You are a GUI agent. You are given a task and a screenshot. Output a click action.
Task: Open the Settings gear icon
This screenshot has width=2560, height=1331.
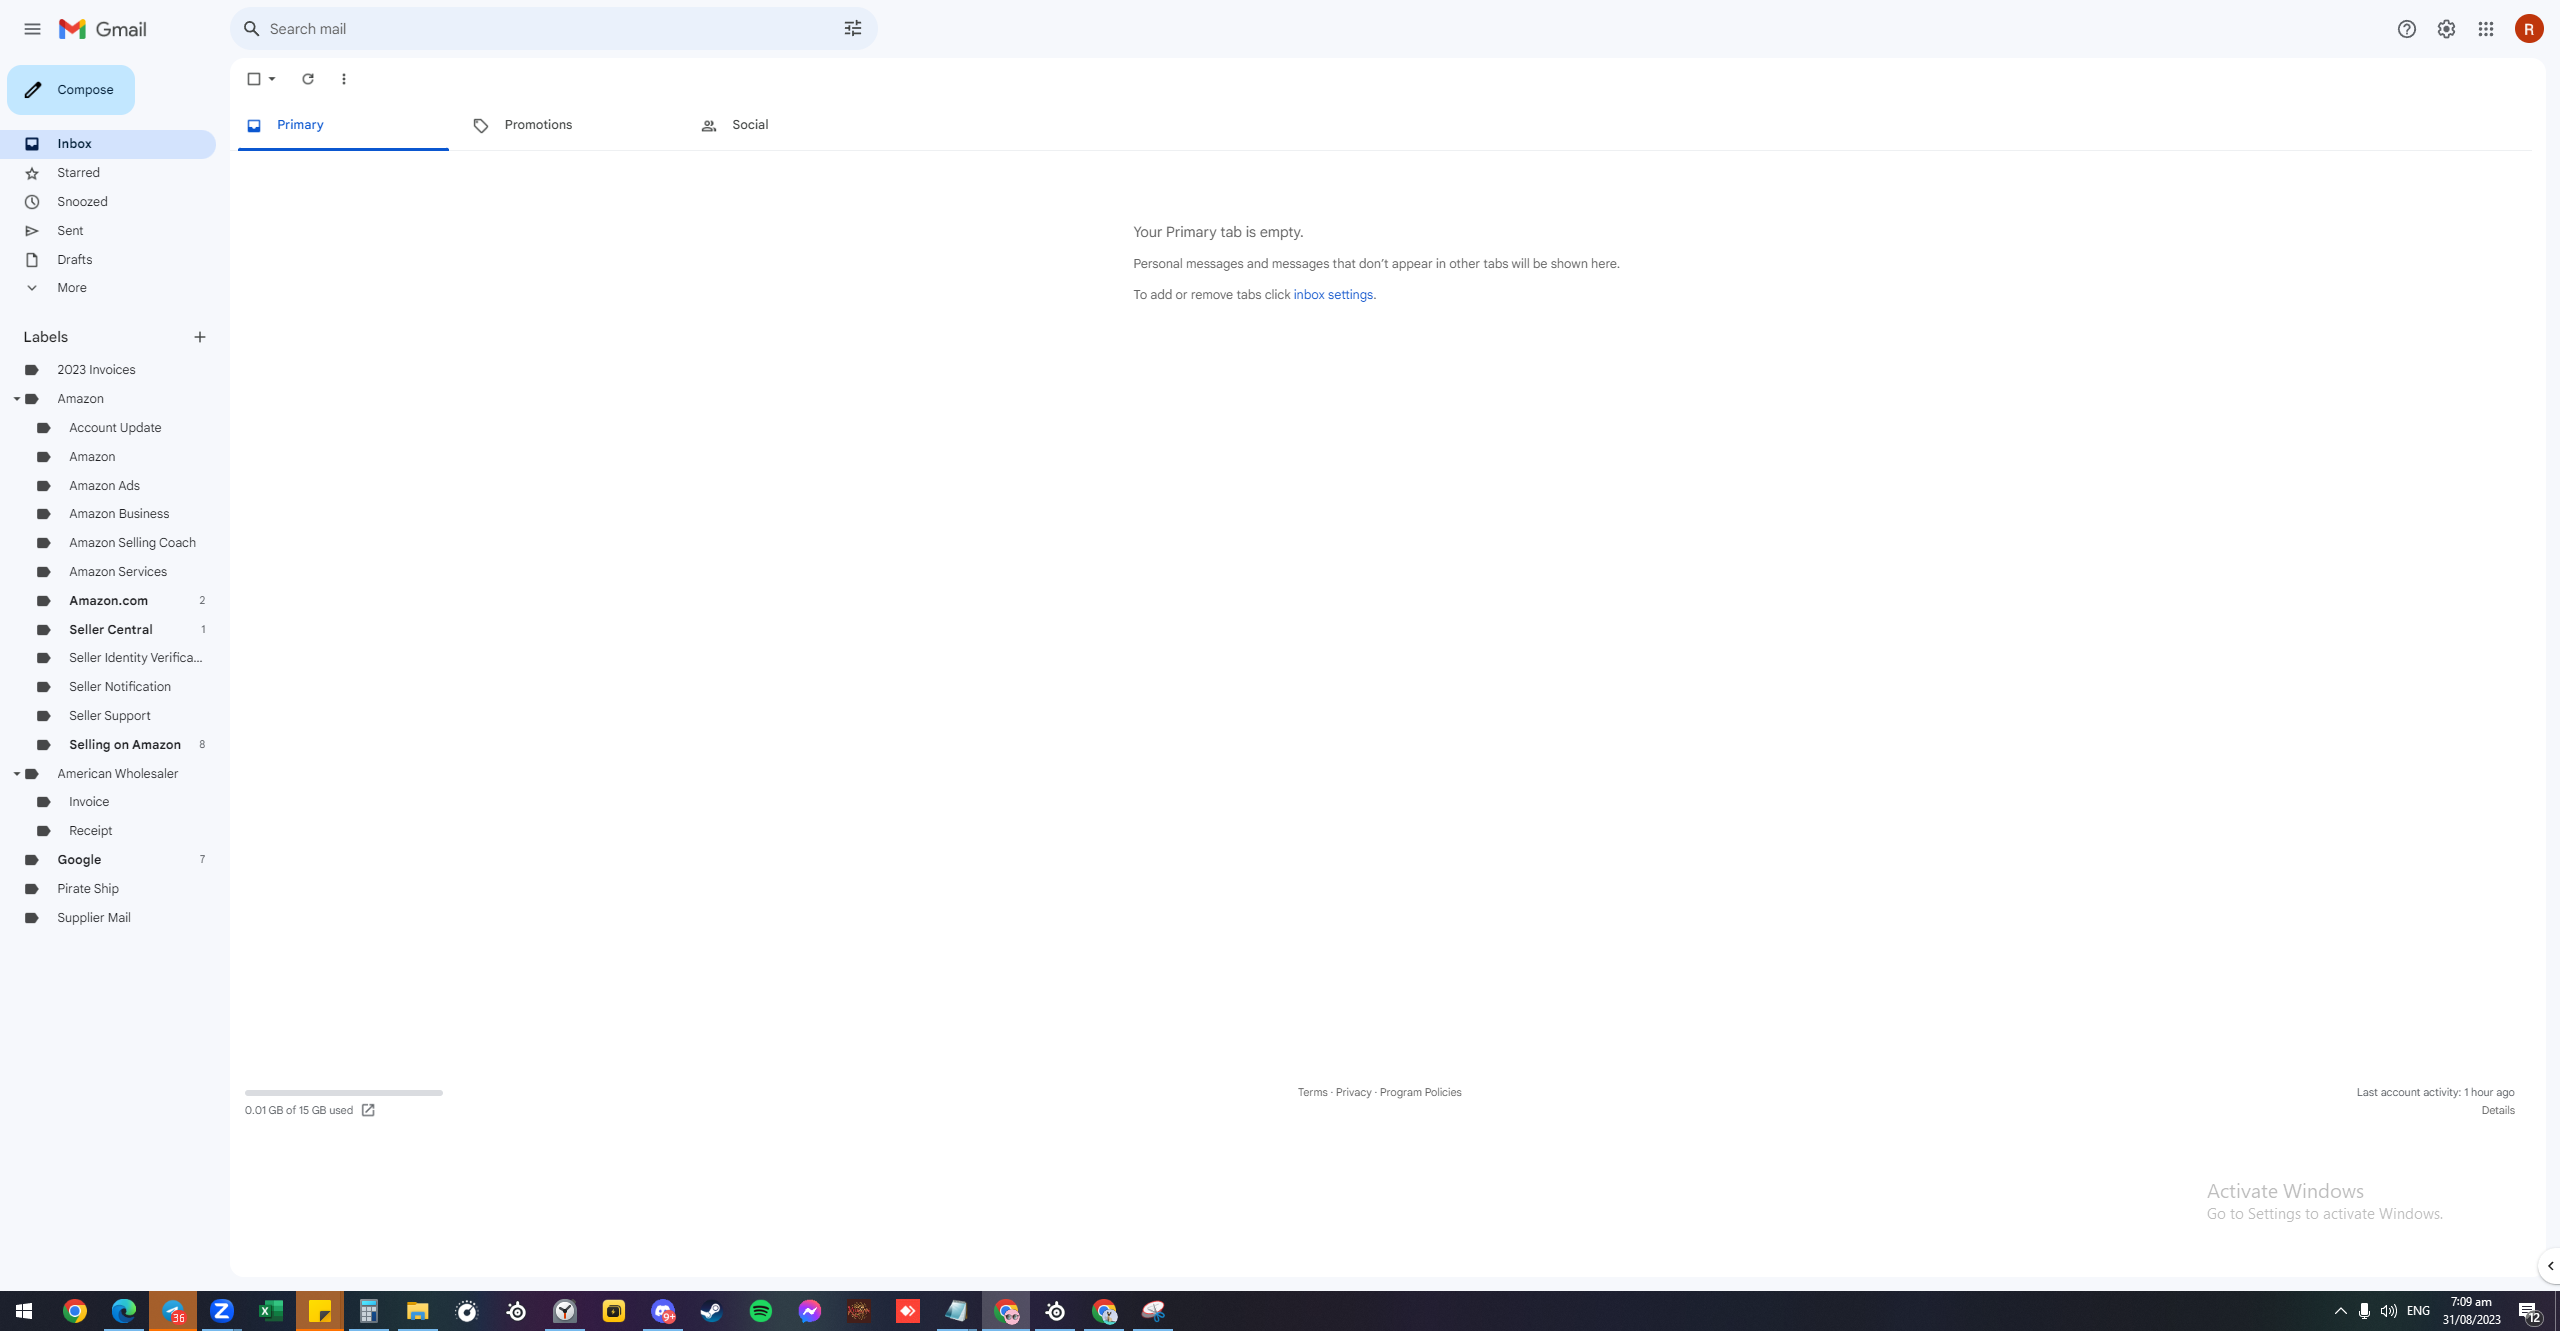click(2446, 29)
